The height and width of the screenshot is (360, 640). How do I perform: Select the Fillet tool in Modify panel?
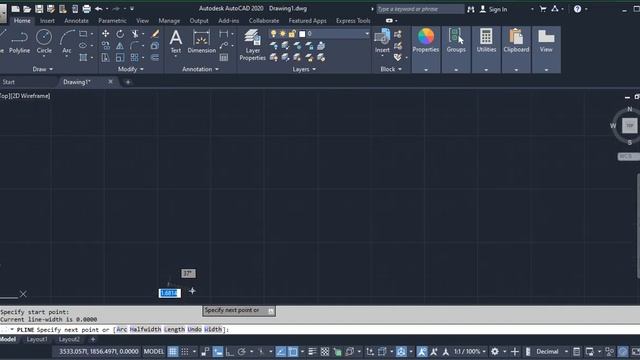(135, 46)
